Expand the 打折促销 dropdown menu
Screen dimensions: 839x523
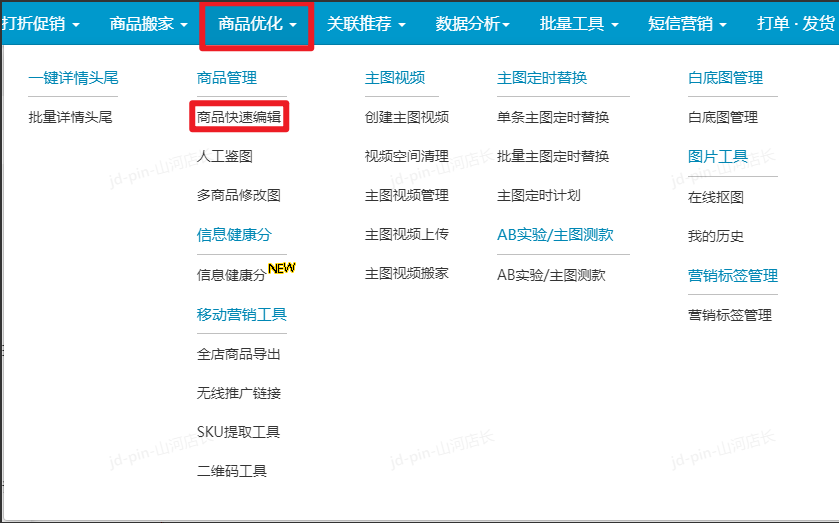(40, 24)
